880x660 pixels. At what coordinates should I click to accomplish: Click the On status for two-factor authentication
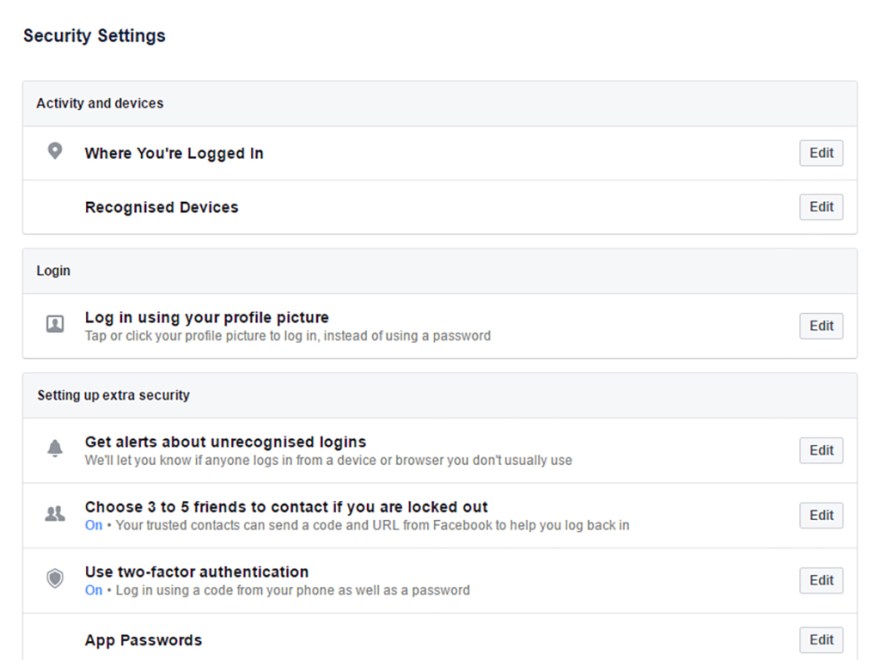point(92,590)
